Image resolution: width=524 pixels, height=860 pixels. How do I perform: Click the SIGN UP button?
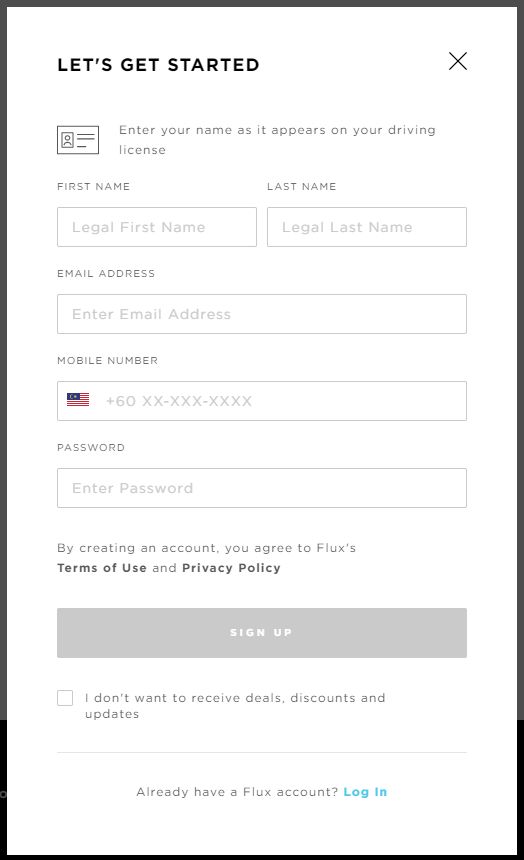[262, 633]
